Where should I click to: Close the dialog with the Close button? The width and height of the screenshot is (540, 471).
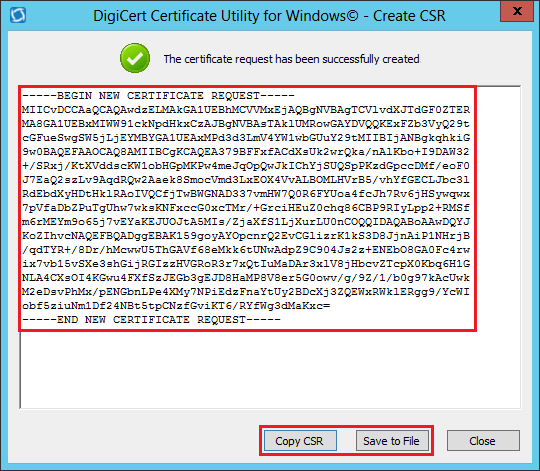pyautogui.click(x=483, y=440)
